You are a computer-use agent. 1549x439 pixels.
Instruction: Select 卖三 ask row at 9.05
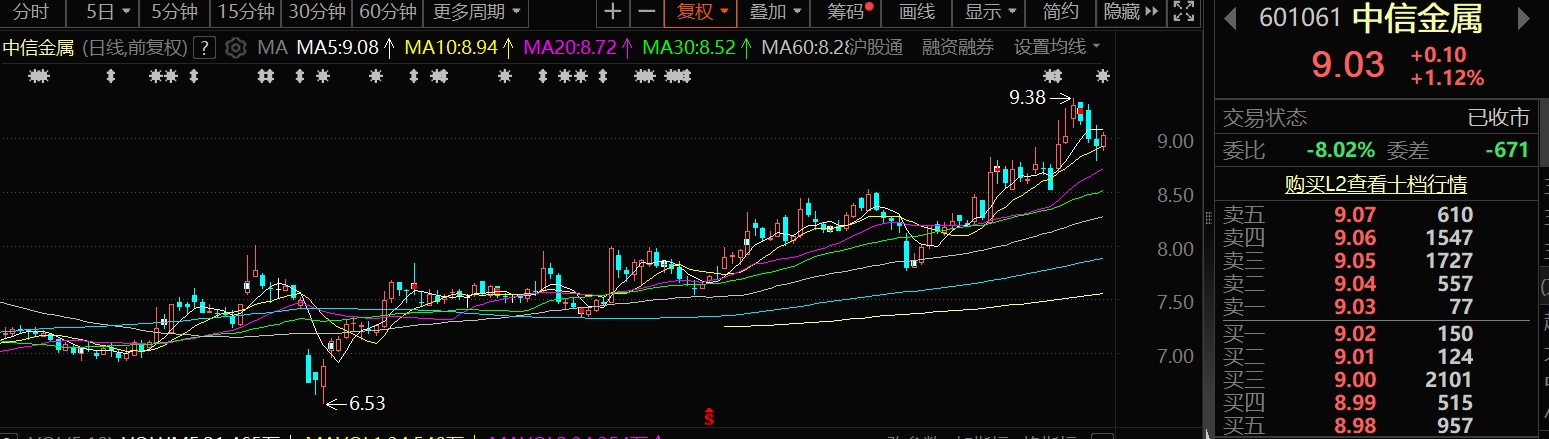tap(1375, 260)
